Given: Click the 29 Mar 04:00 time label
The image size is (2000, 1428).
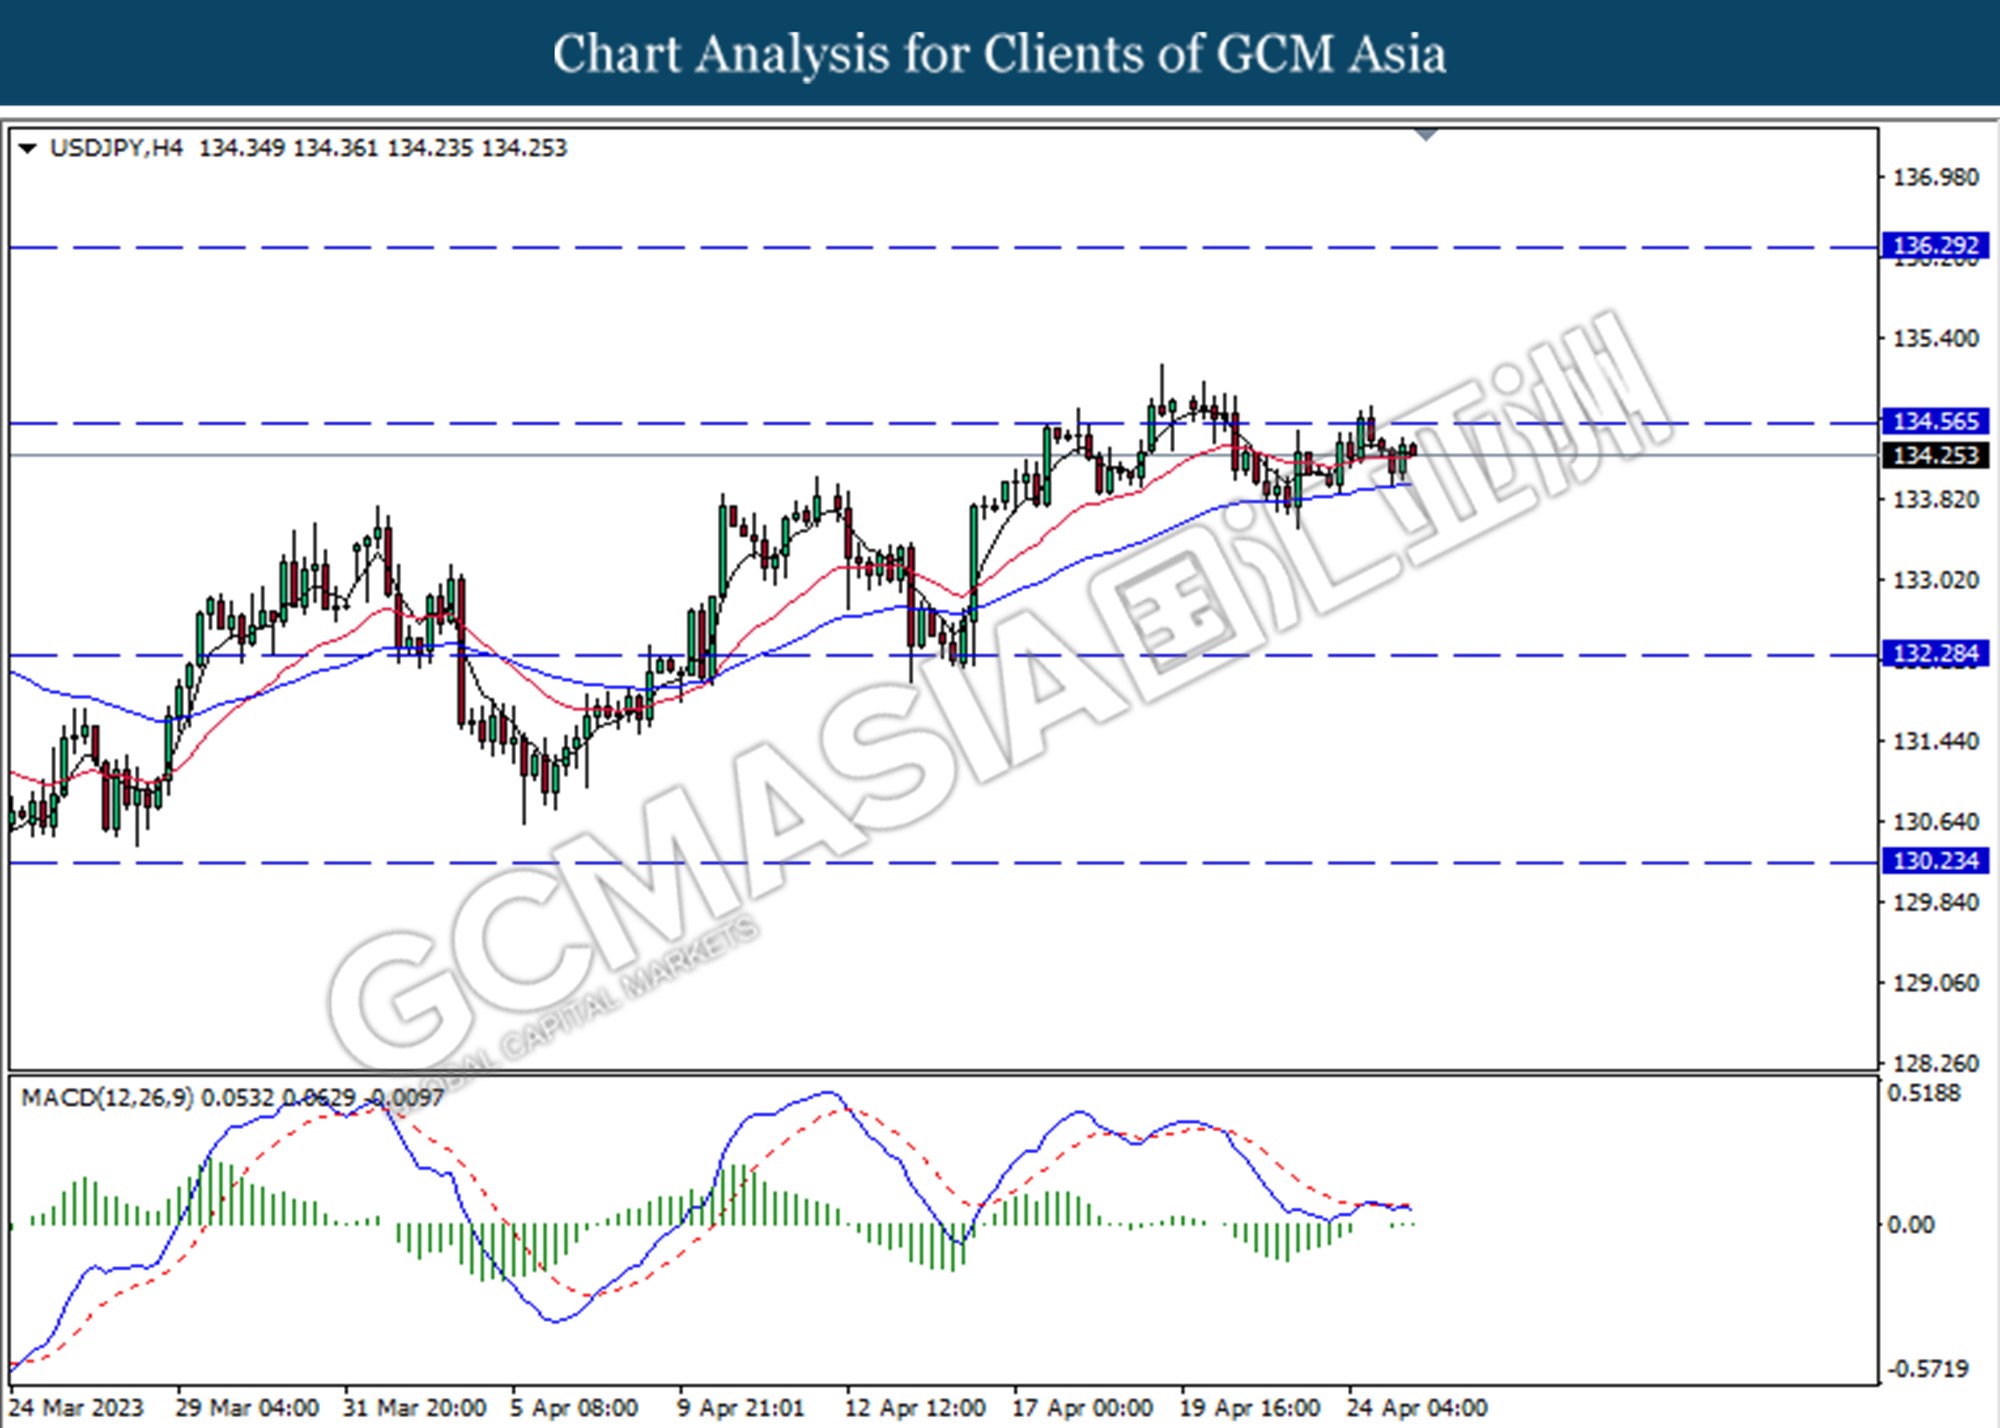Looking at the screenshot, I should [x=247, y=1408].
